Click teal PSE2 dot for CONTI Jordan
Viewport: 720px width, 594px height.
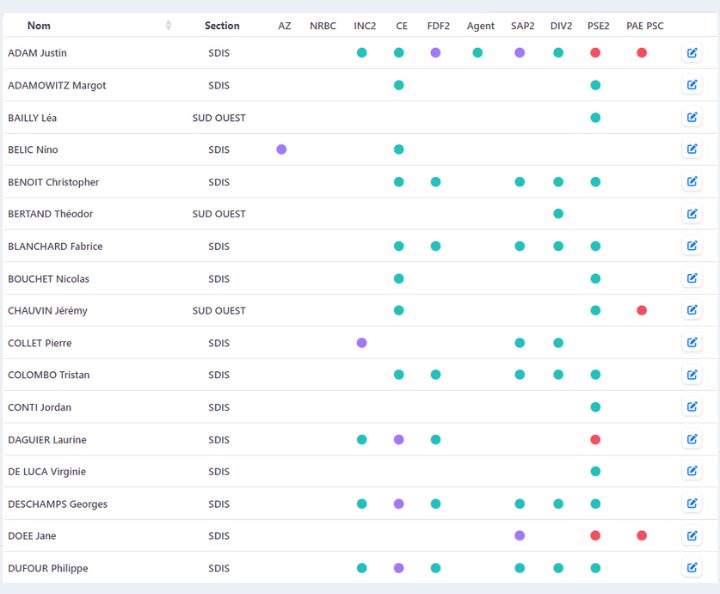595,407
